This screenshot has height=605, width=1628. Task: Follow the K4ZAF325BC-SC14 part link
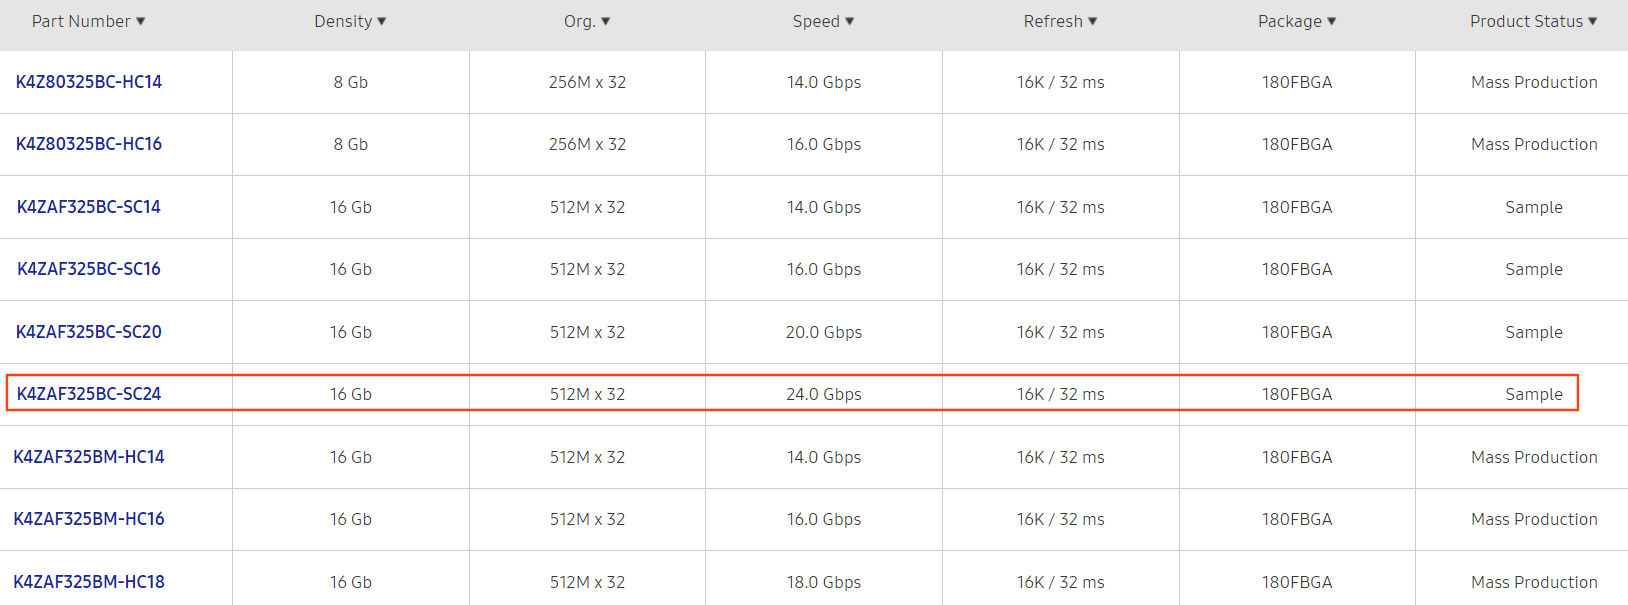click(x=89, y=207)
